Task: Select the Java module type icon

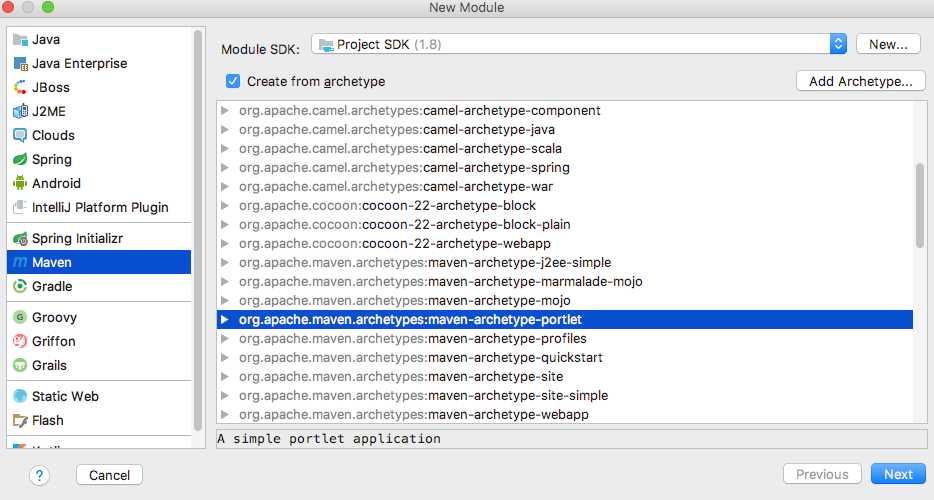Action: pyautogui.click(x=20, y=40)
